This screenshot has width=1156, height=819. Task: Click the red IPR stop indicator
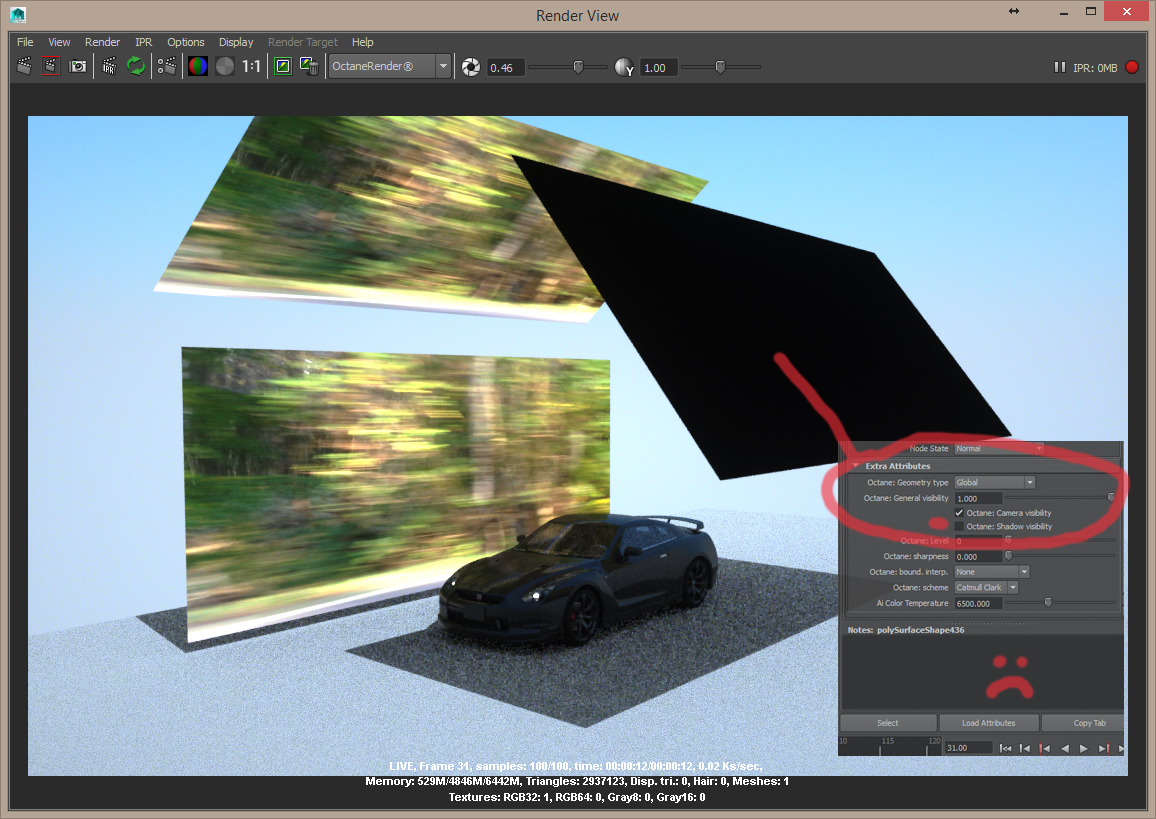pyautogui.click(x=1132, y=67)
